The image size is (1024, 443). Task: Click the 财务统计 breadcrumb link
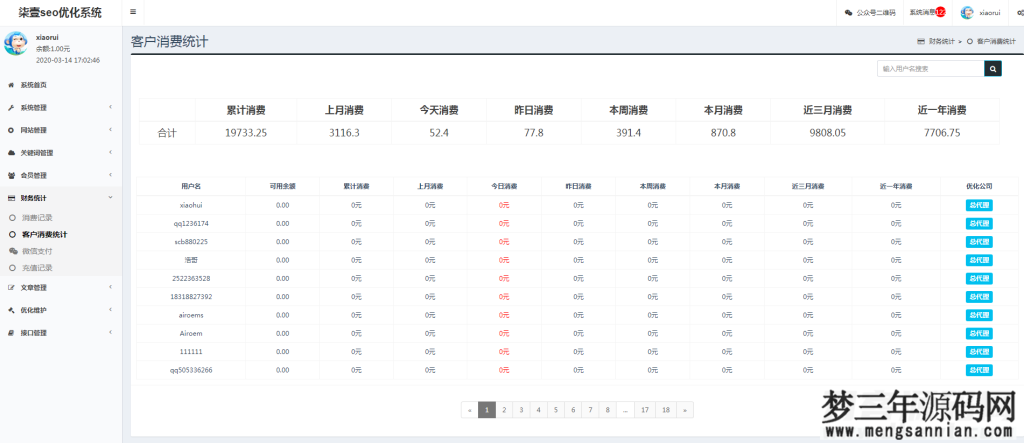coord(942,41)
